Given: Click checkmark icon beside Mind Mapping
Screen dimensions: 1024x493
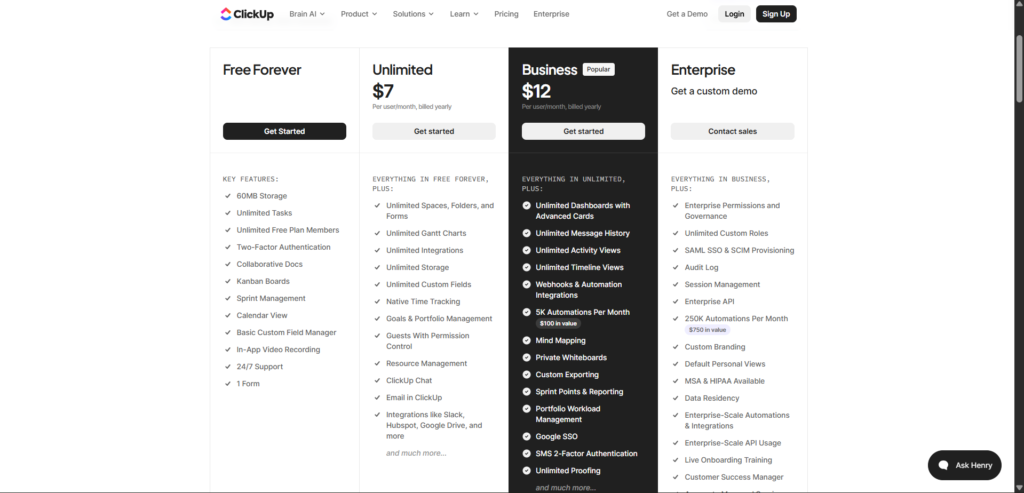Looking at the screenshot, I should click(526, 340).
